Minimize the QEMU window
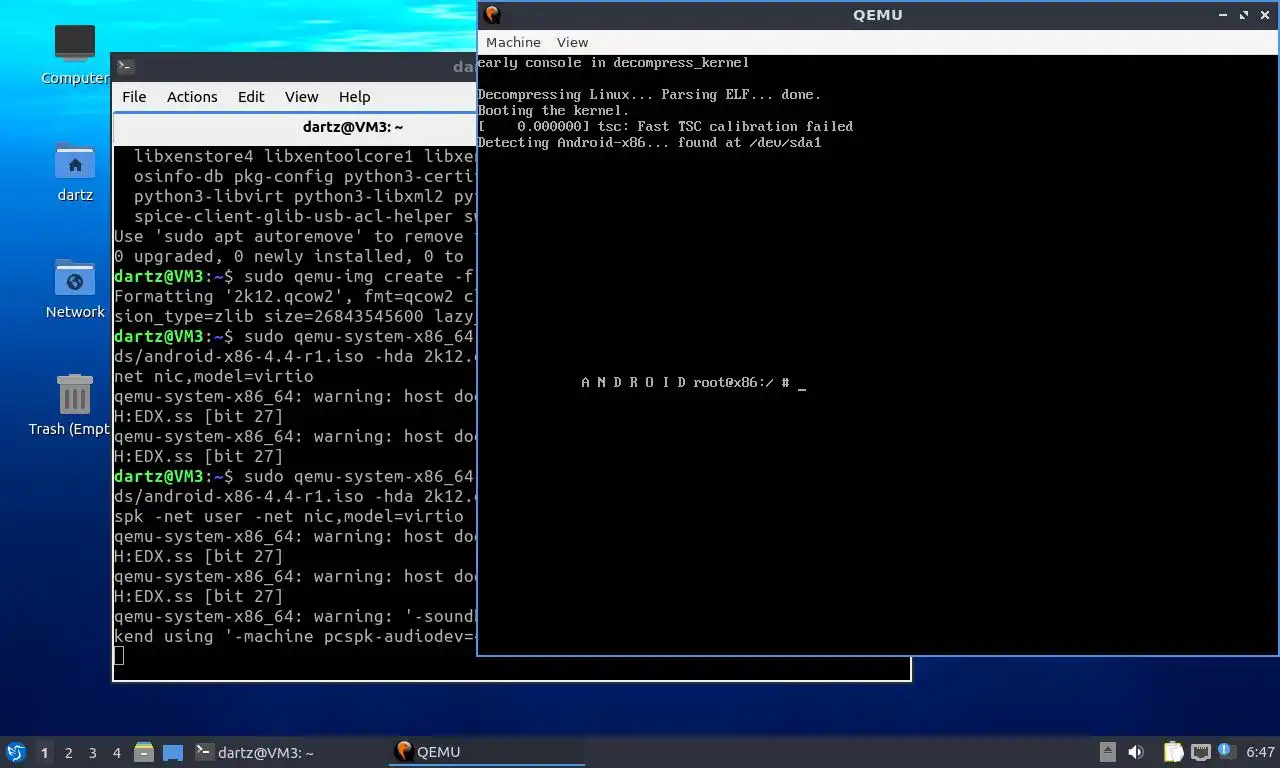This screenshot has width=1280, height=768. coord(1224,15)
